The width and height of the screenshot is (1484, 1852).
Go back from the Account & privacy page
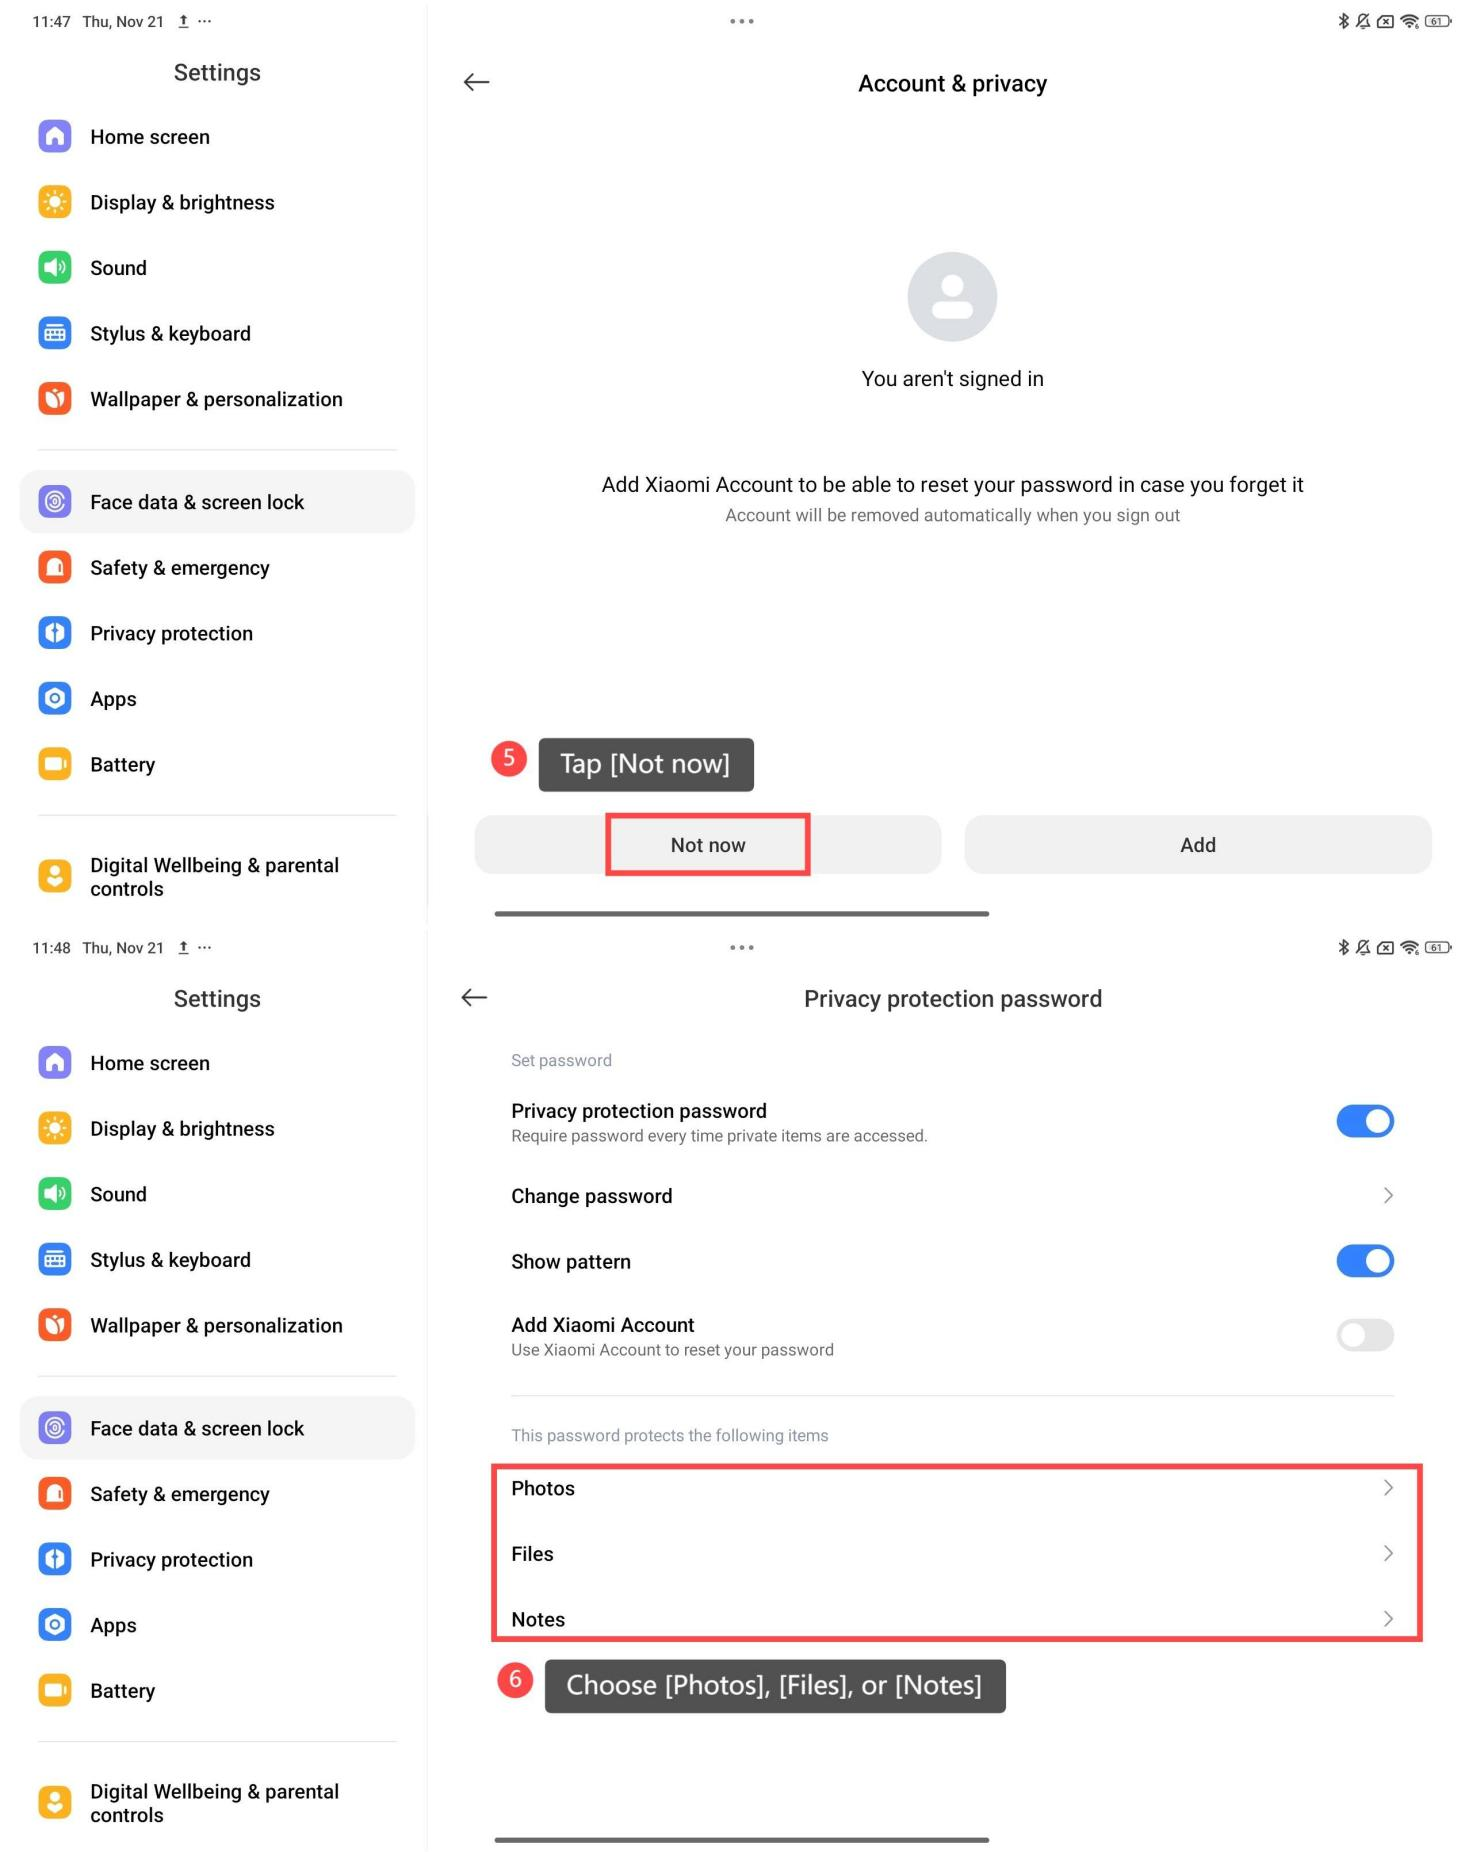(x=476, y=82)
